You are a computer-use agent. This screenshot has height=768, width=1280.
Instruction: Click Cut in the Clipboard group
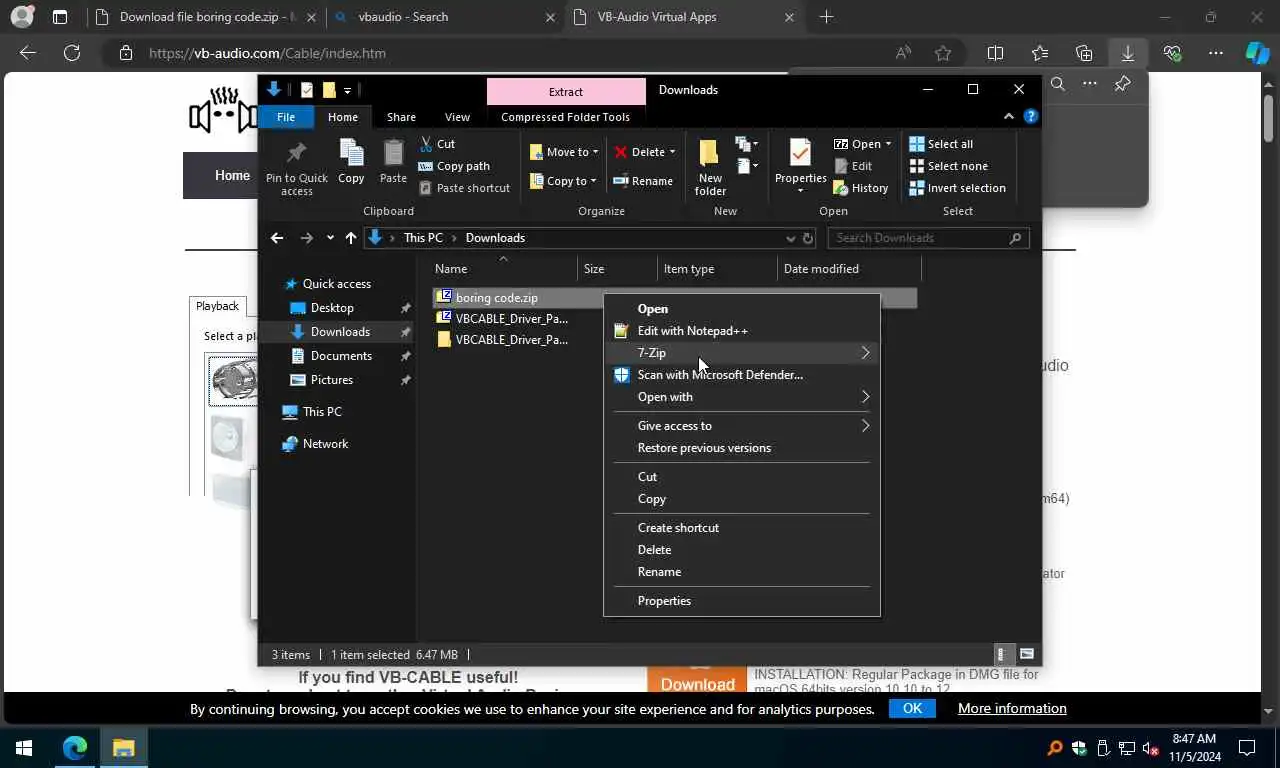tap(437, 144)
